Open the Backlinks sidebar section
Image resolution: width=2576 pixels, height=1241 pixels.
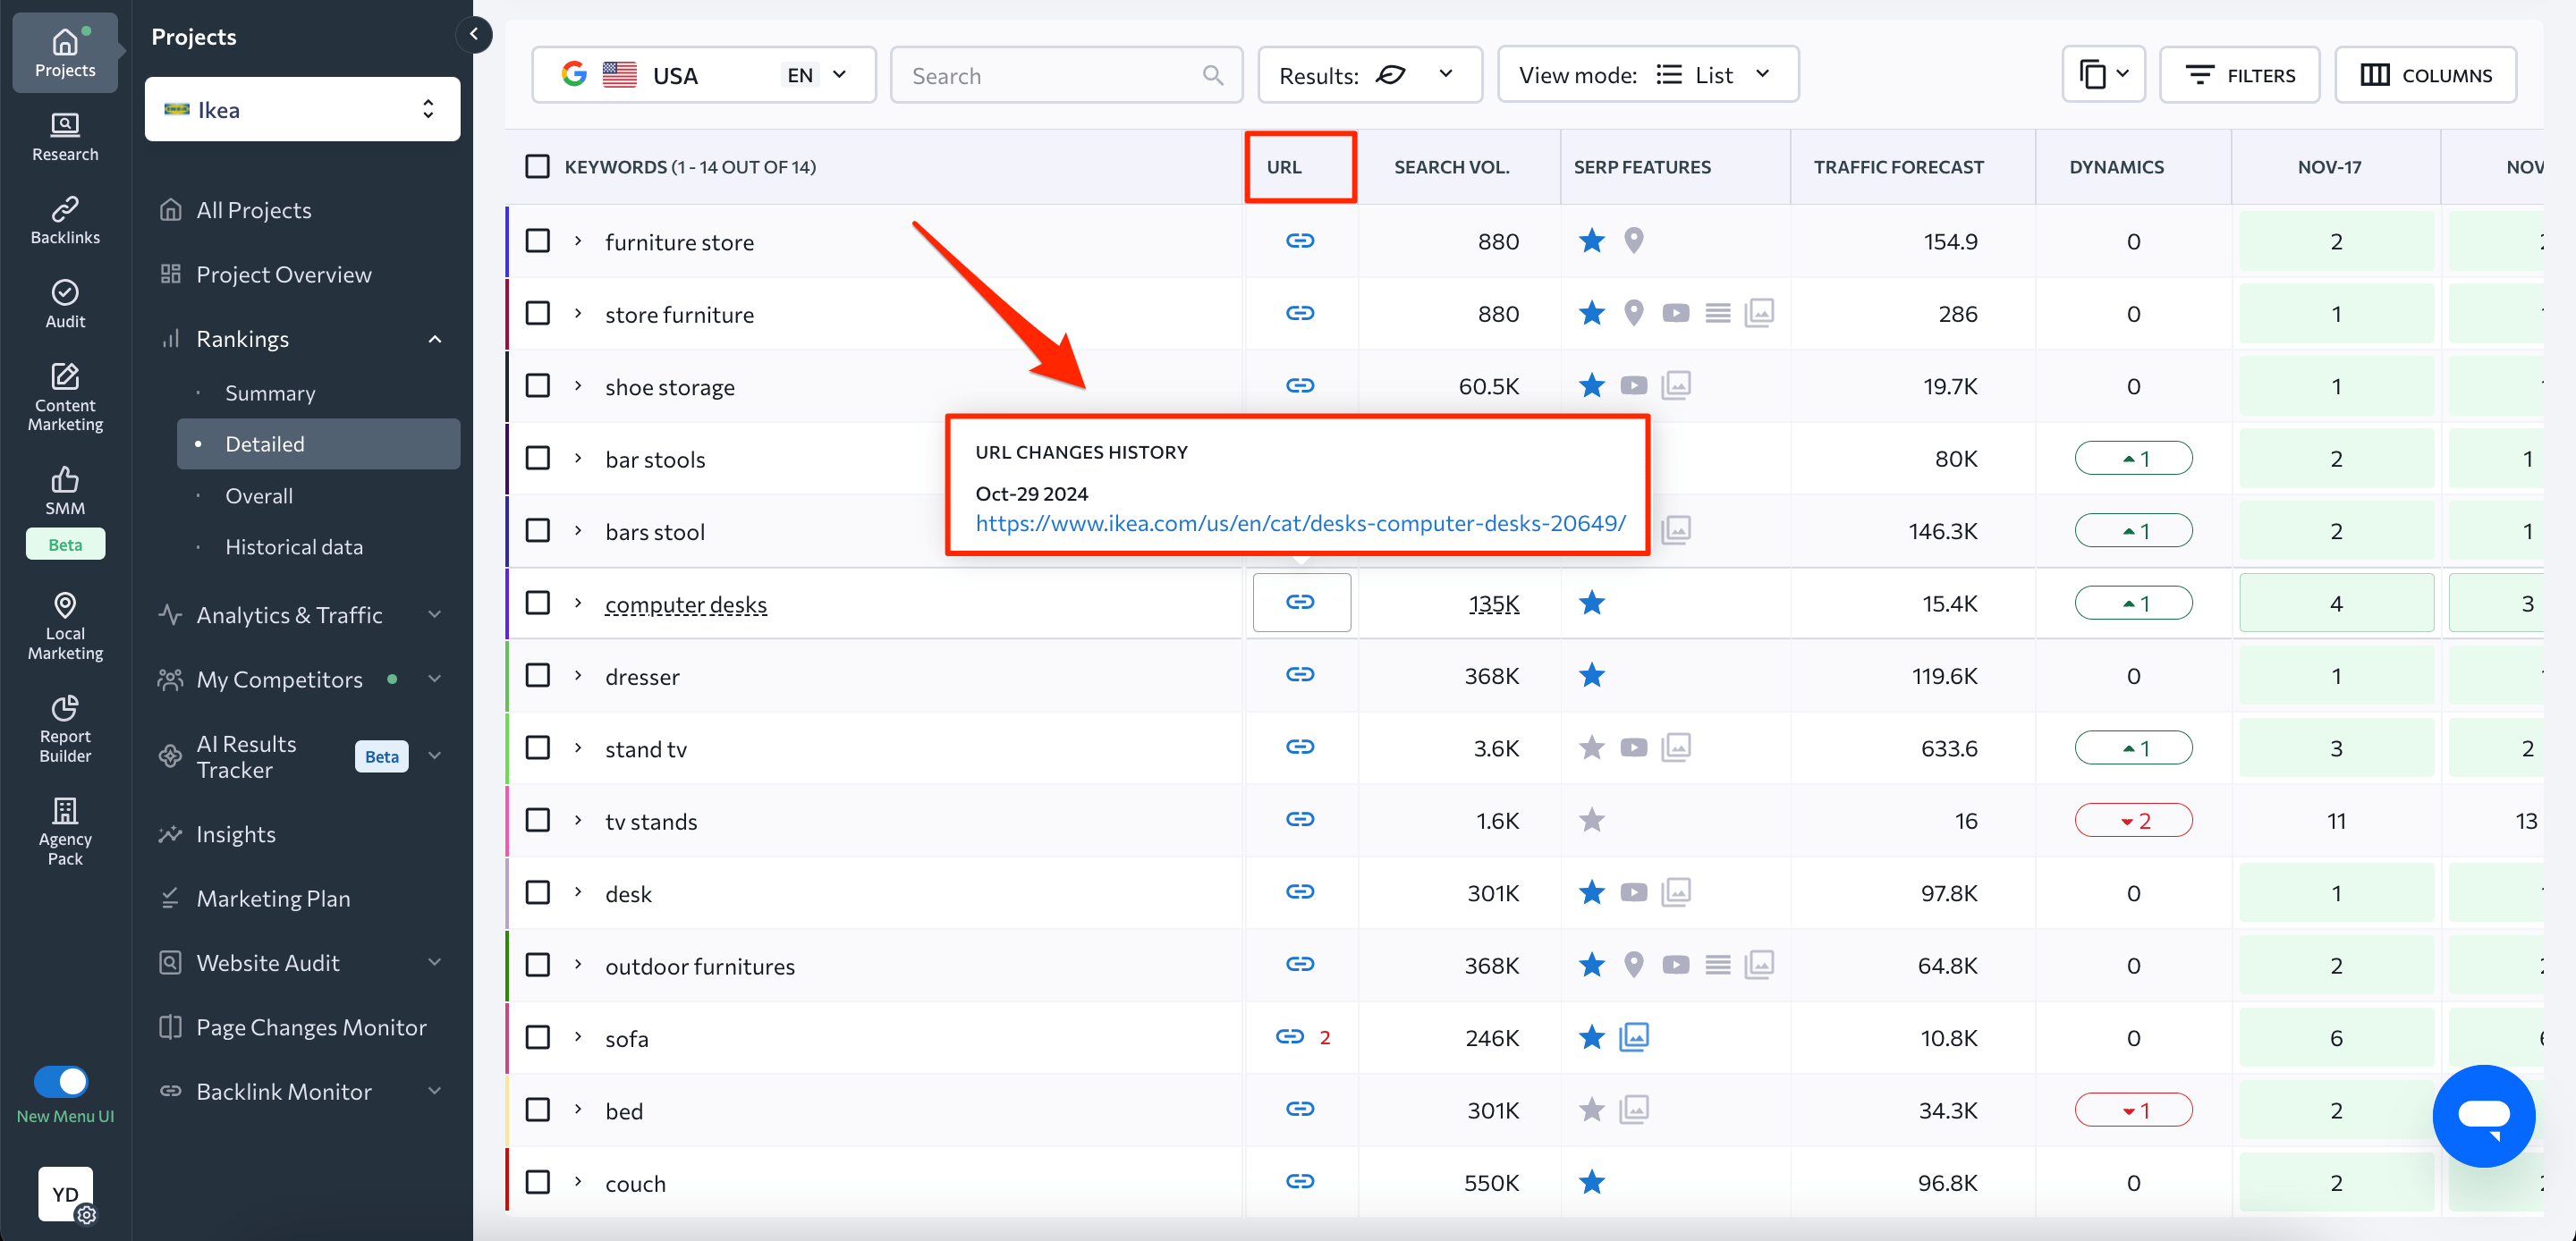(65, 219)
